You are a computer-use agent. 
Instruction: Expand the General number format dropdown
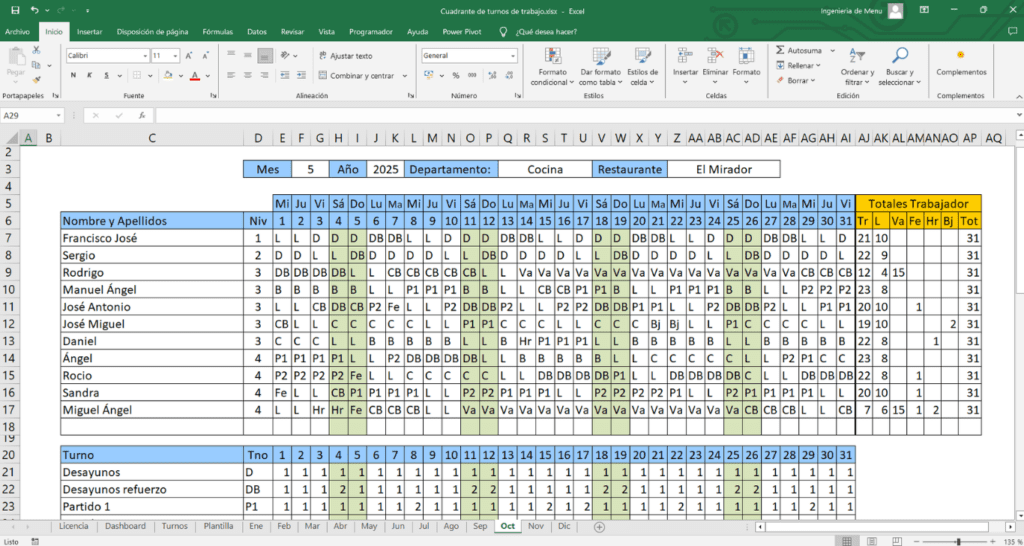514,56
